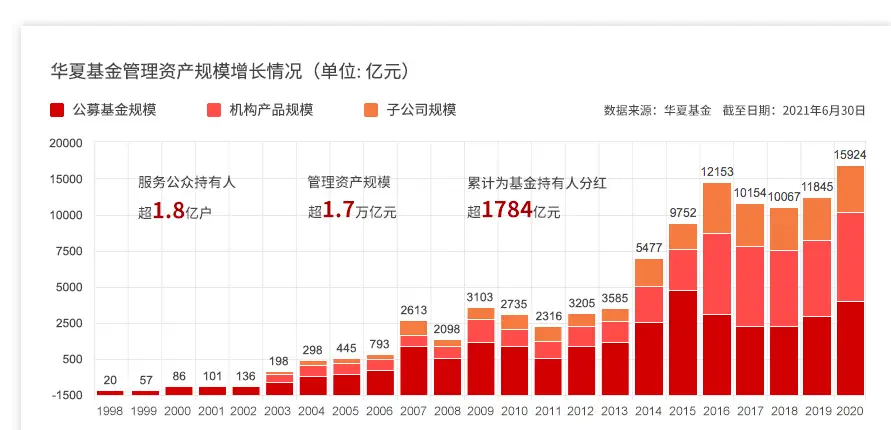Select the 2020 bar's orange subsidiary segment
The width and height of the screenshot is (891, 430).
coord(850,189)
